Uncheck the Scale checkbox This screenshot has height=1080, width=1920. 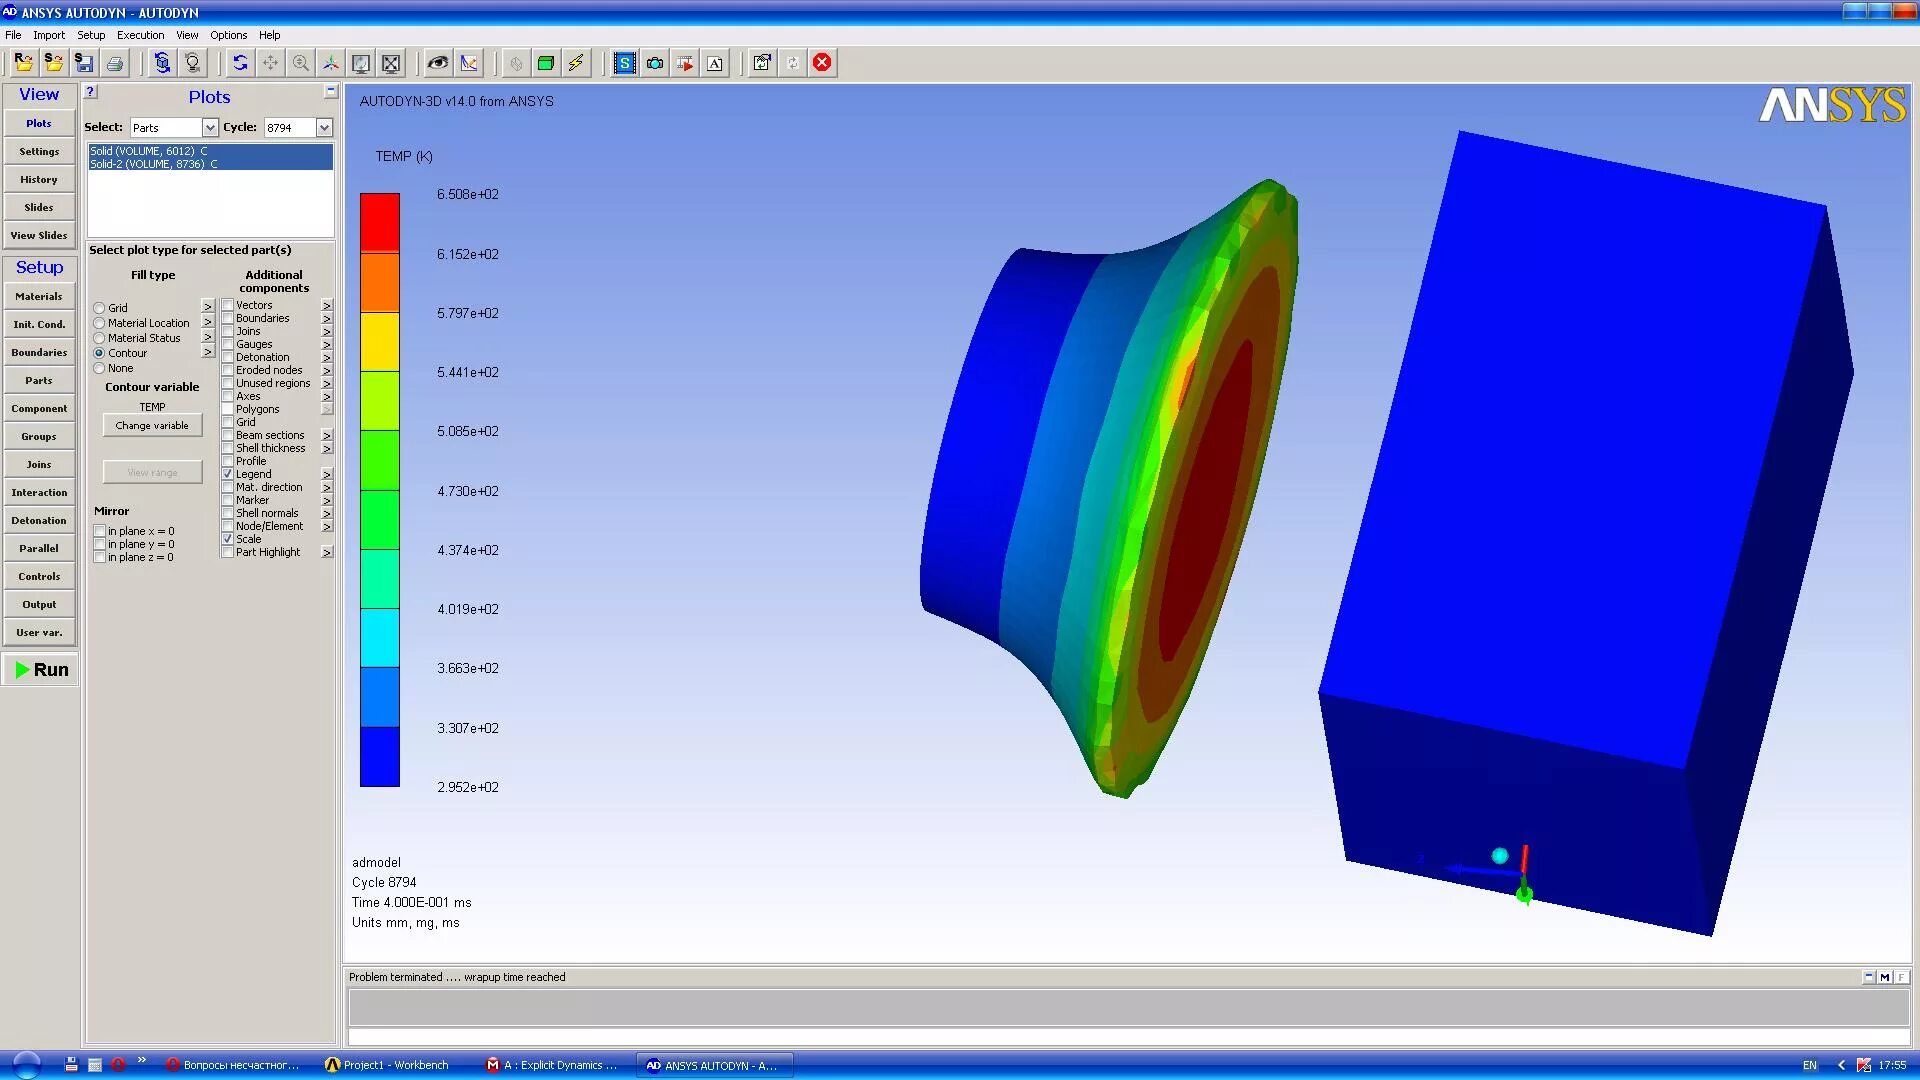(x=227, y=539)
